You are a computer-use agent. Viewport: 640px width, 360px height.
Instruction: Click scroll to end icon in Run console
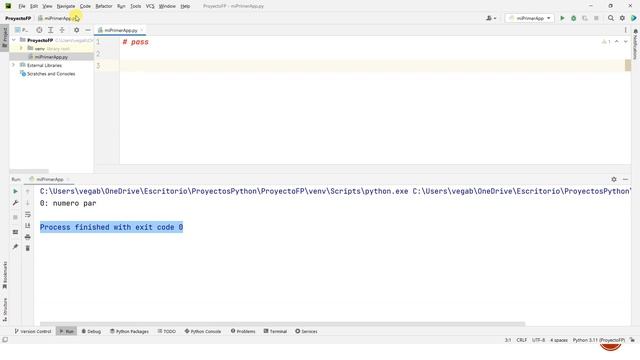pyautogui.click(x=28, y=226)
